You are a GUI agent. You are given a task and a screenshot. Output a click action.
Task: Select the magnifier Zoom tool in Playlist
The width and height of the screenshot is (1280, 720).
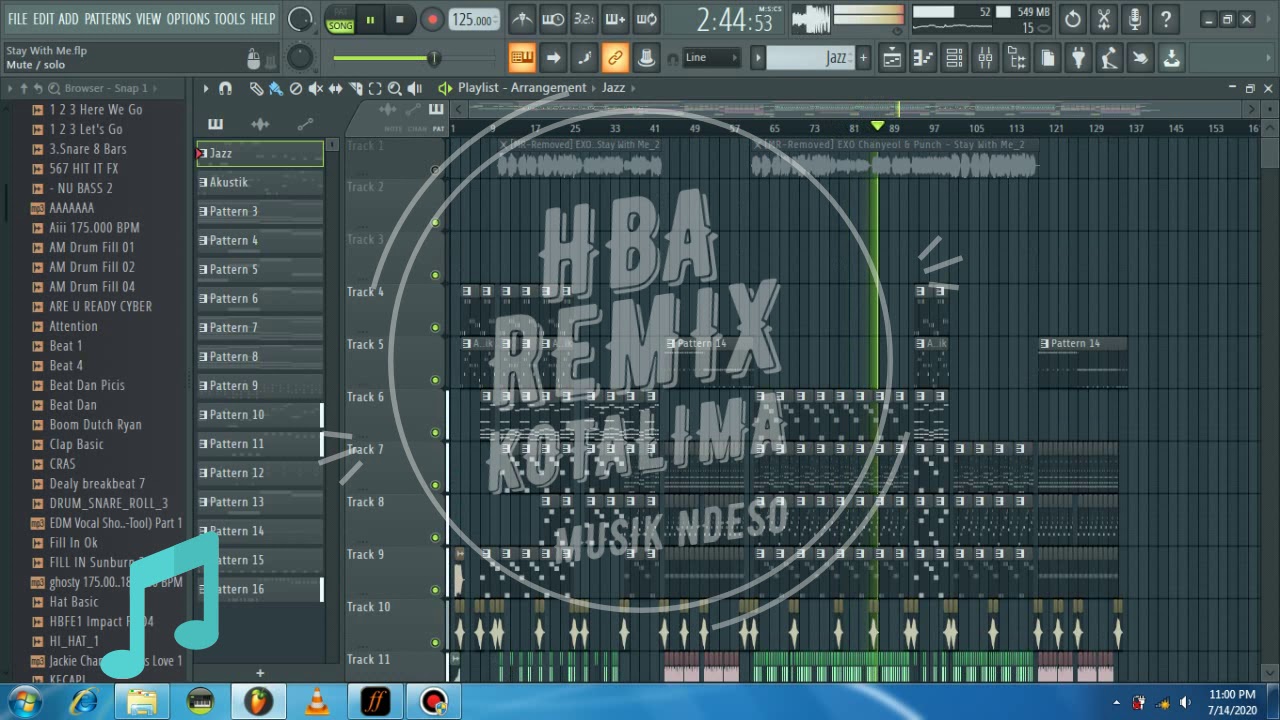[x=395, y=88]
